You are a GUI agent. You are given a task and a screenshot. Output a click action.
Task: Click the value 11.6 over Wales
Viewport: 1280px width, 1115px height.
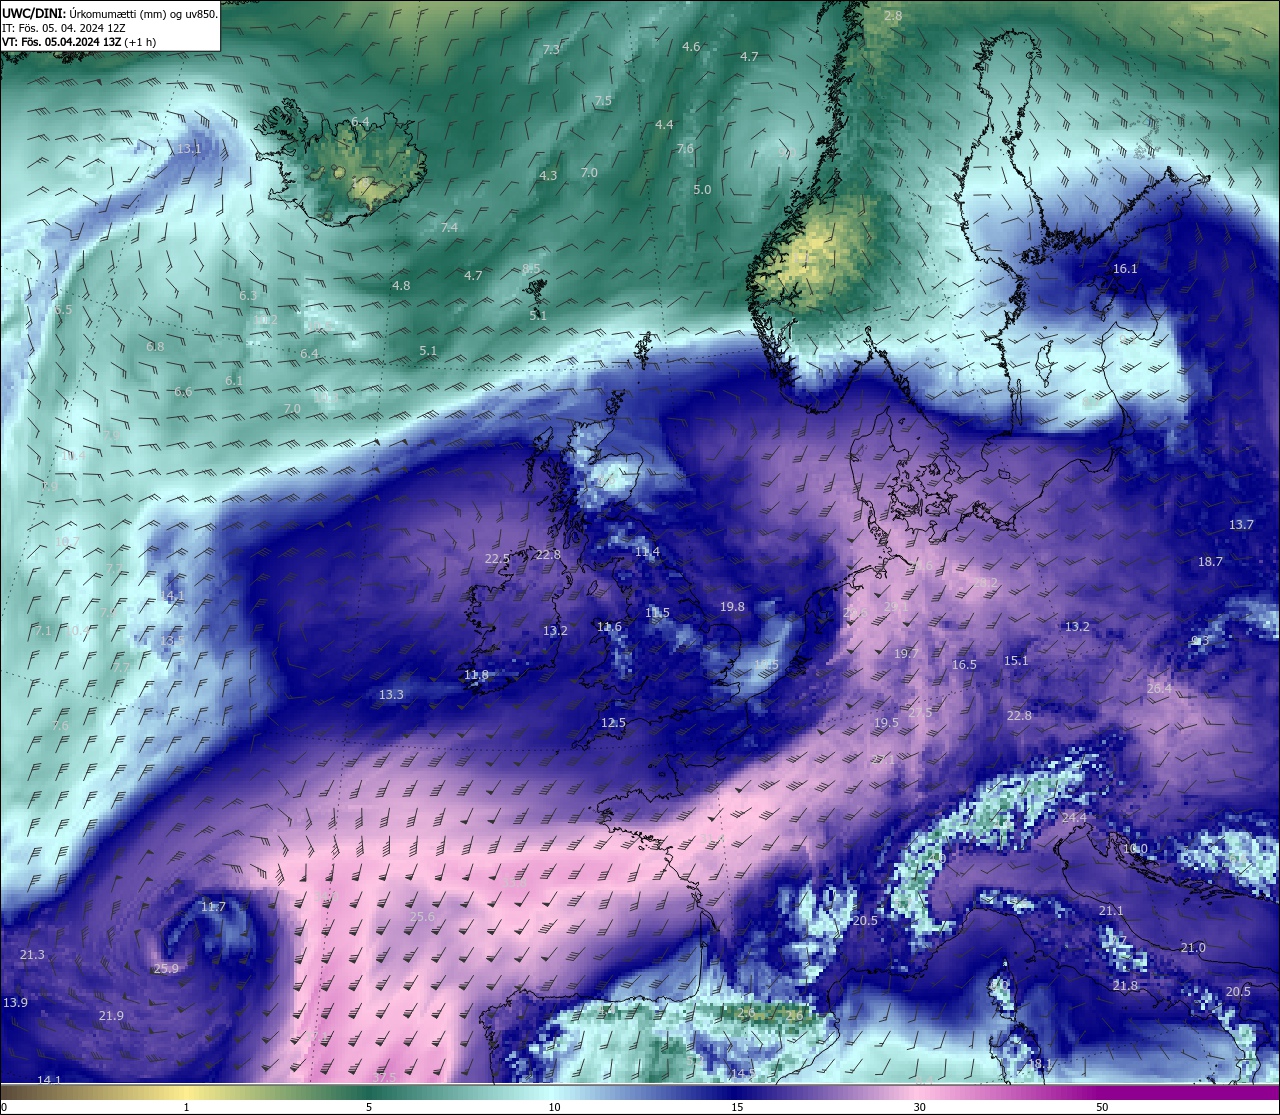click(609, 627)
